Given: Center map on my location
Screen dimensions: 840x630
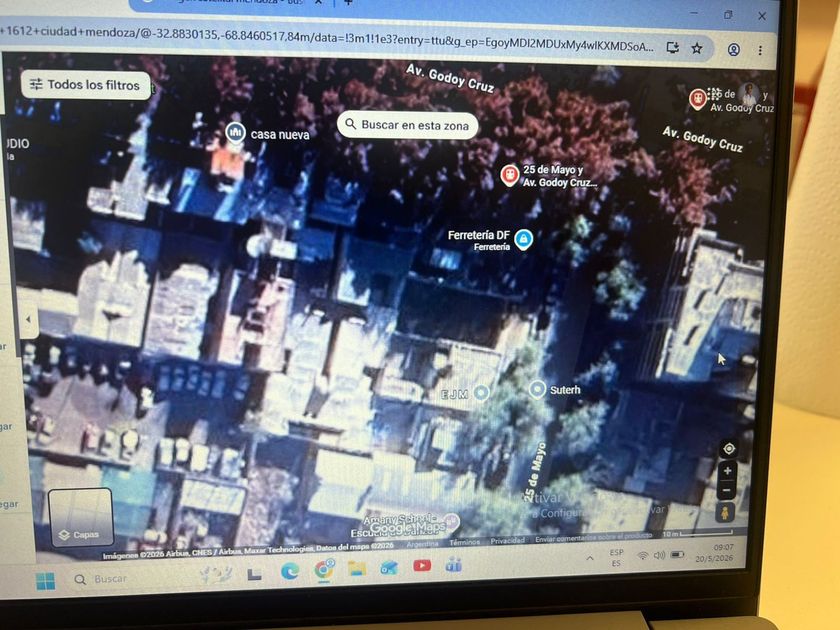Looking at the screenshot, I should [x=729, y=449].
